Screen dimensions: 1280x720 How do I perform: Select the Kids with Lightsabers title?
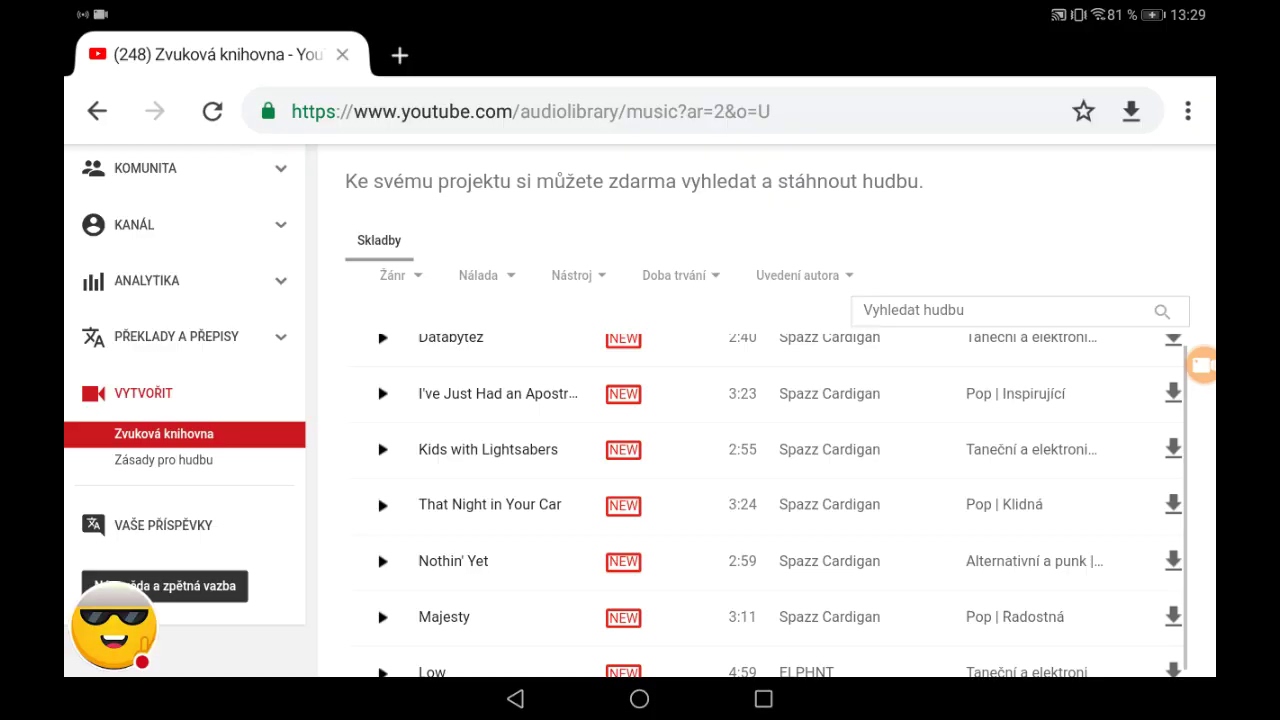(x=488, y=450)
